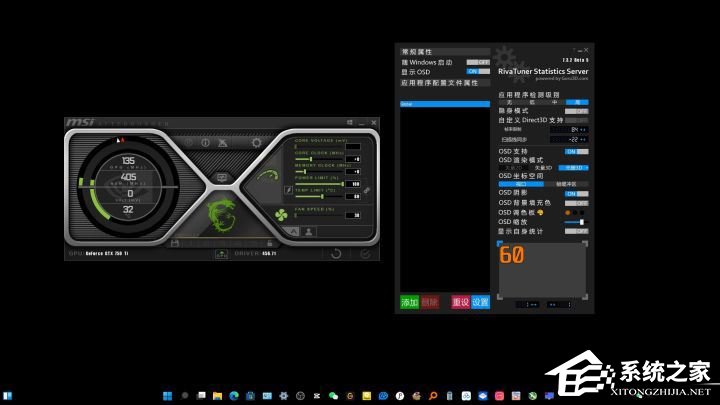Toggle custom Direct3D support switch
Screen dimensions: 720x405
coord(576,120)
